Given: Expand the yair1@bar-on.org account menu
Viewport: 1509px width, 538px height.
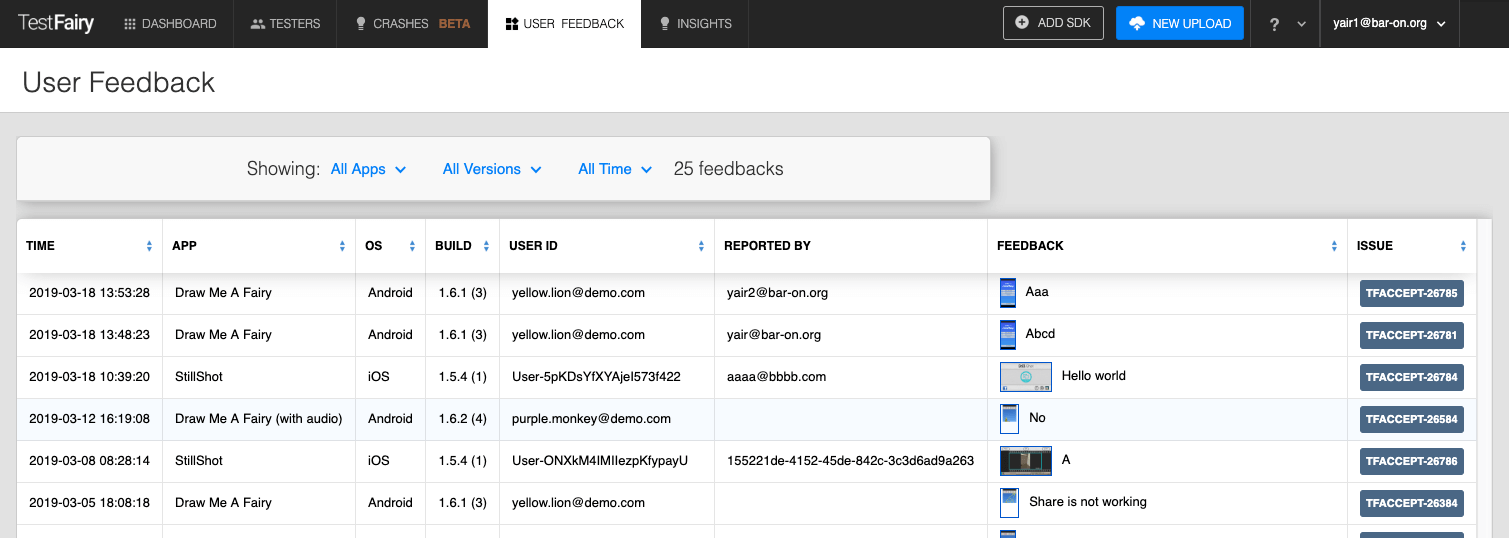Looking at the screenshot, I should pyautogui.click(x=1389, y=24).
